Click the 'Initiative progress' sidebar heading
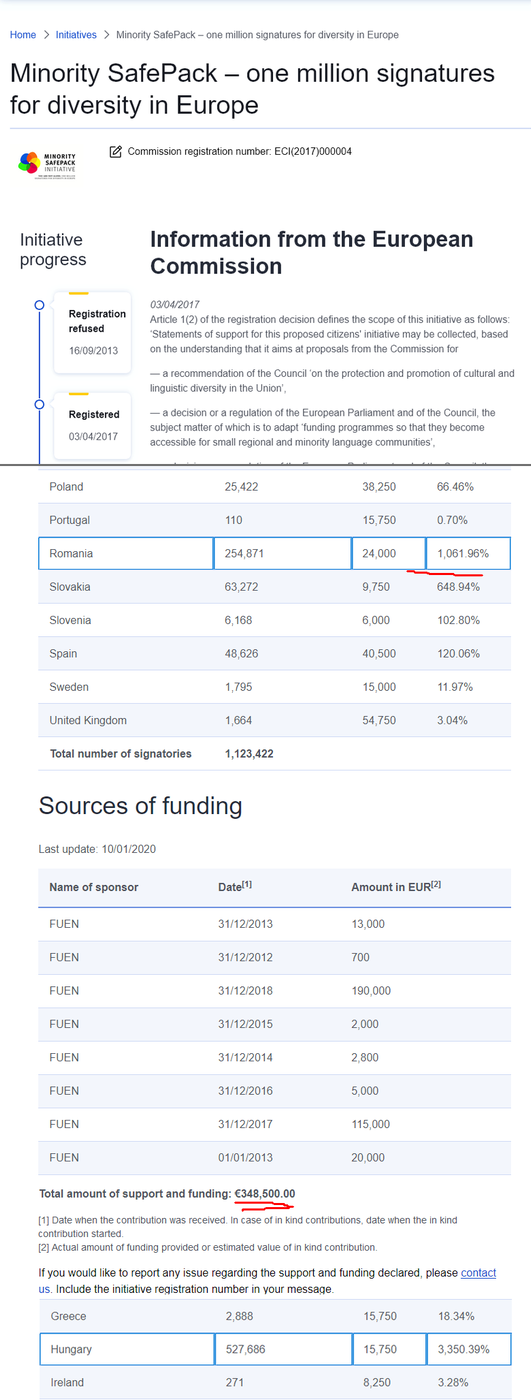531x1400 pixels. point(53,250)
